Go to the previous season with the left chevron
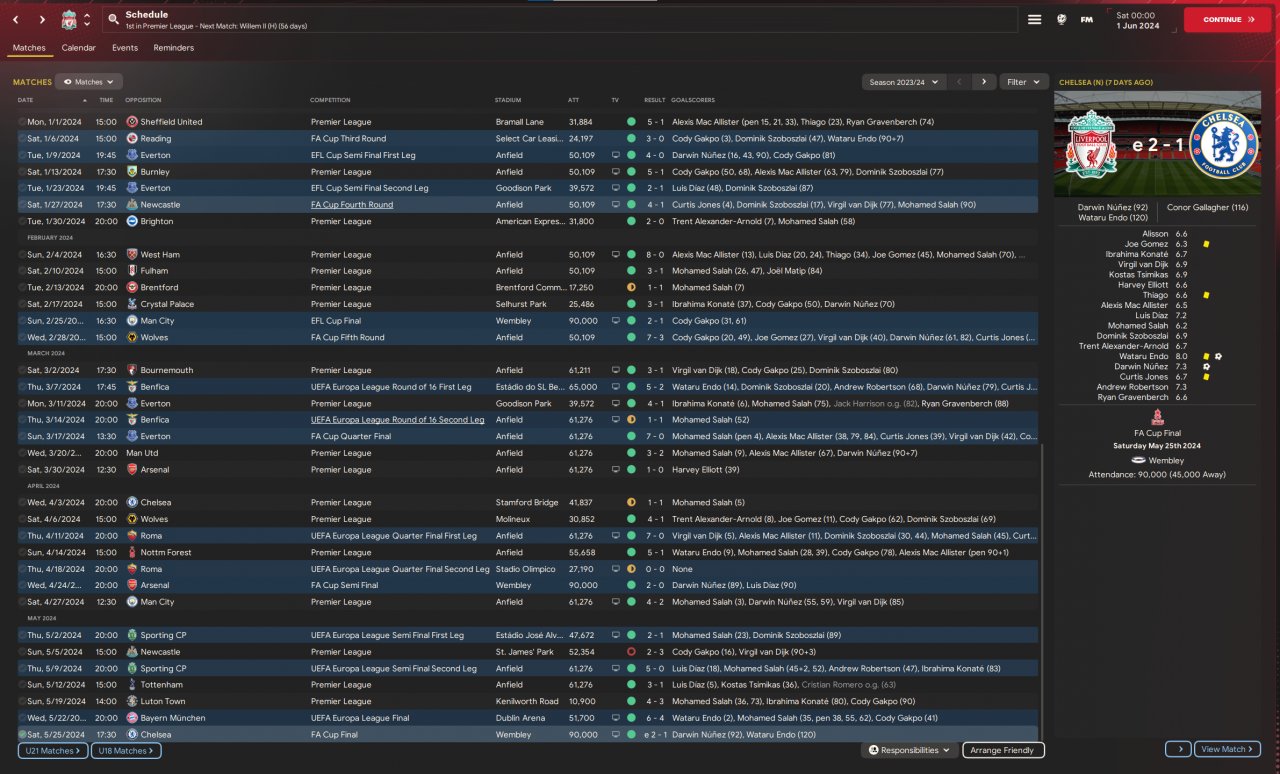 tap(959, 82)
